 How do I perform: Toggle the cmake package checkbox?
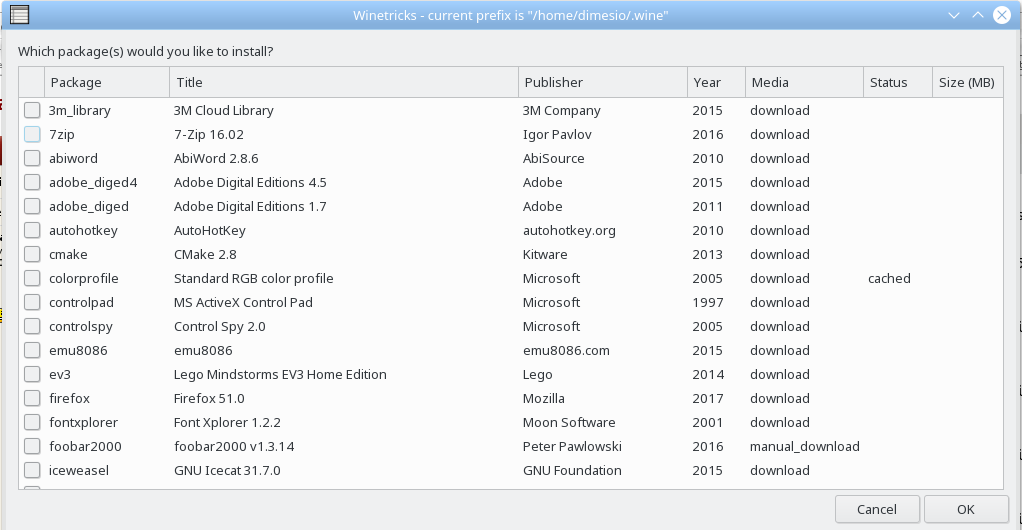click(x=32, y=254)
